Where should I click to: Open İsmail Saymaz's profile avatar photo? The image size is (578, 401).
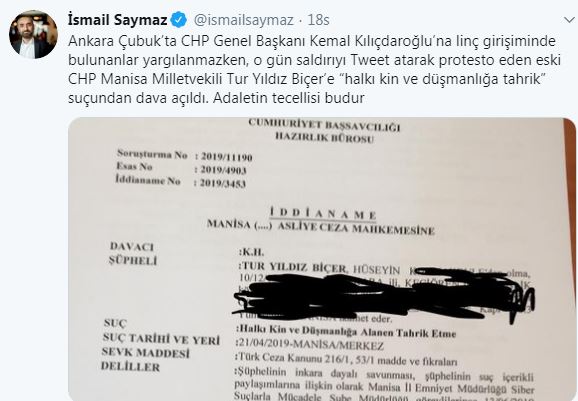[33, 34]
